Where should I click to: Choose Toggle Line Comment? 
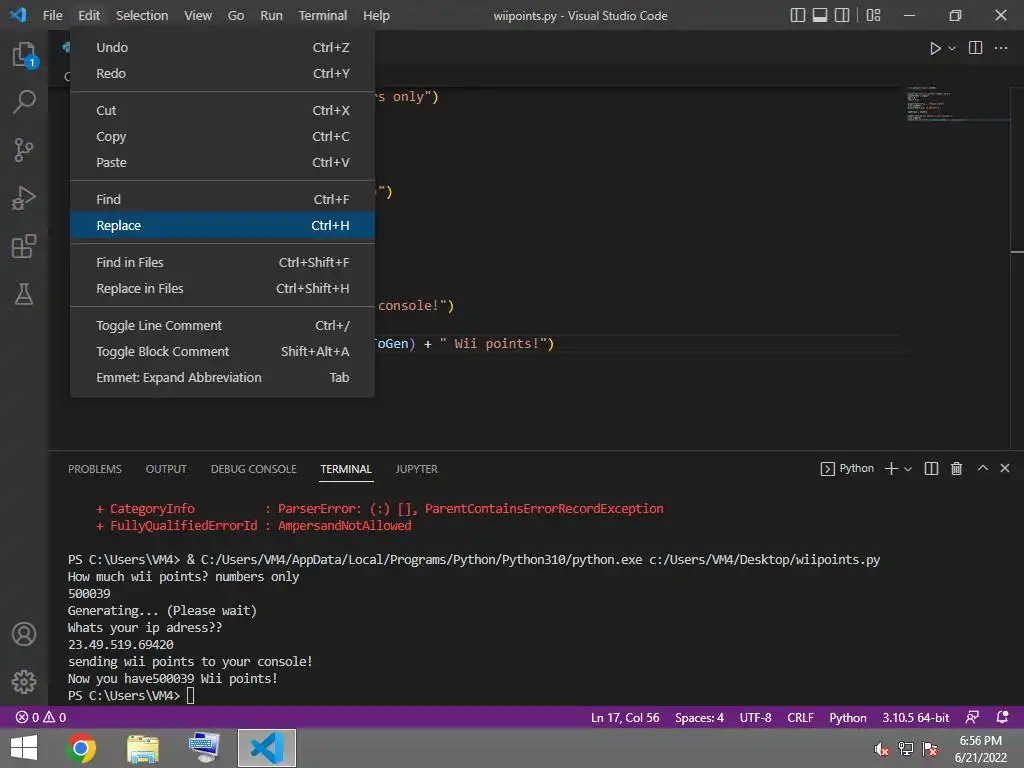pos(222,325)
